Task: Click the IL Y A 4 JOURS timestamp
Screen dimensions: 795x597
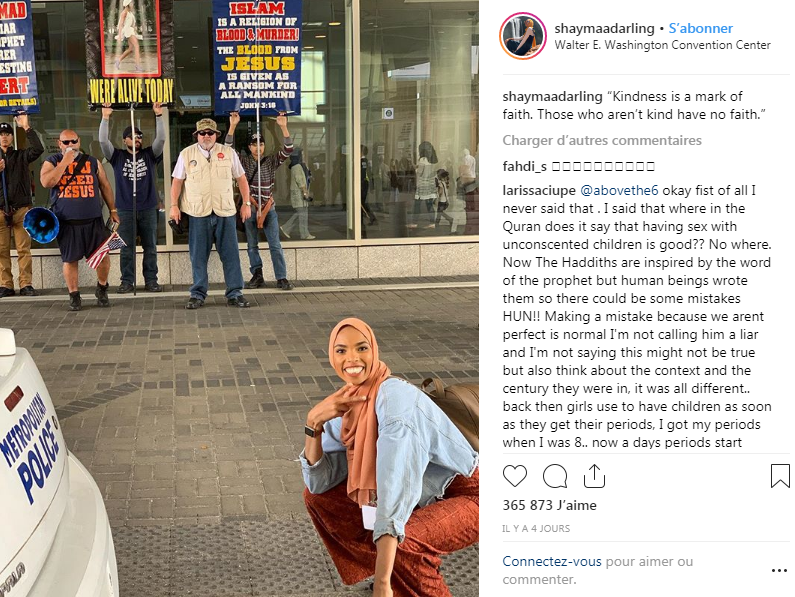Action: (x=536, y=529)
